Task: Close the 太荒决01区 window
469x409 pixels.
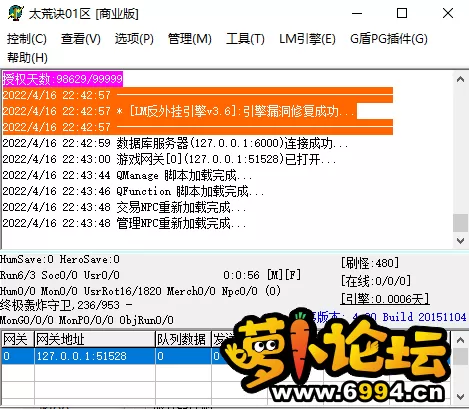Action: (x=448, y=13)
